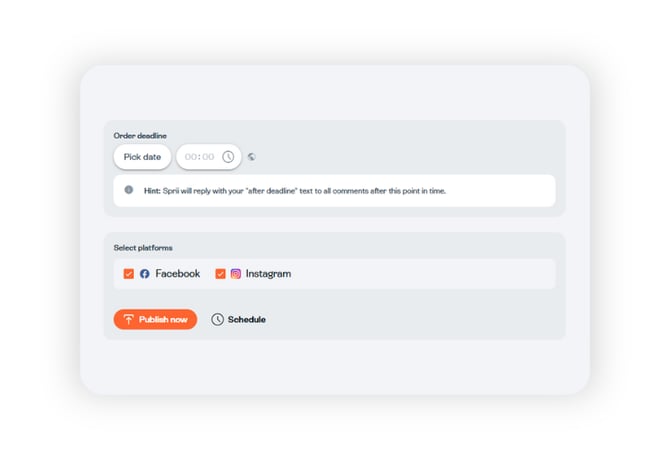Click the Order deadline heading
The width and height of the screenshot is (670, 460).
click(140, 135)
